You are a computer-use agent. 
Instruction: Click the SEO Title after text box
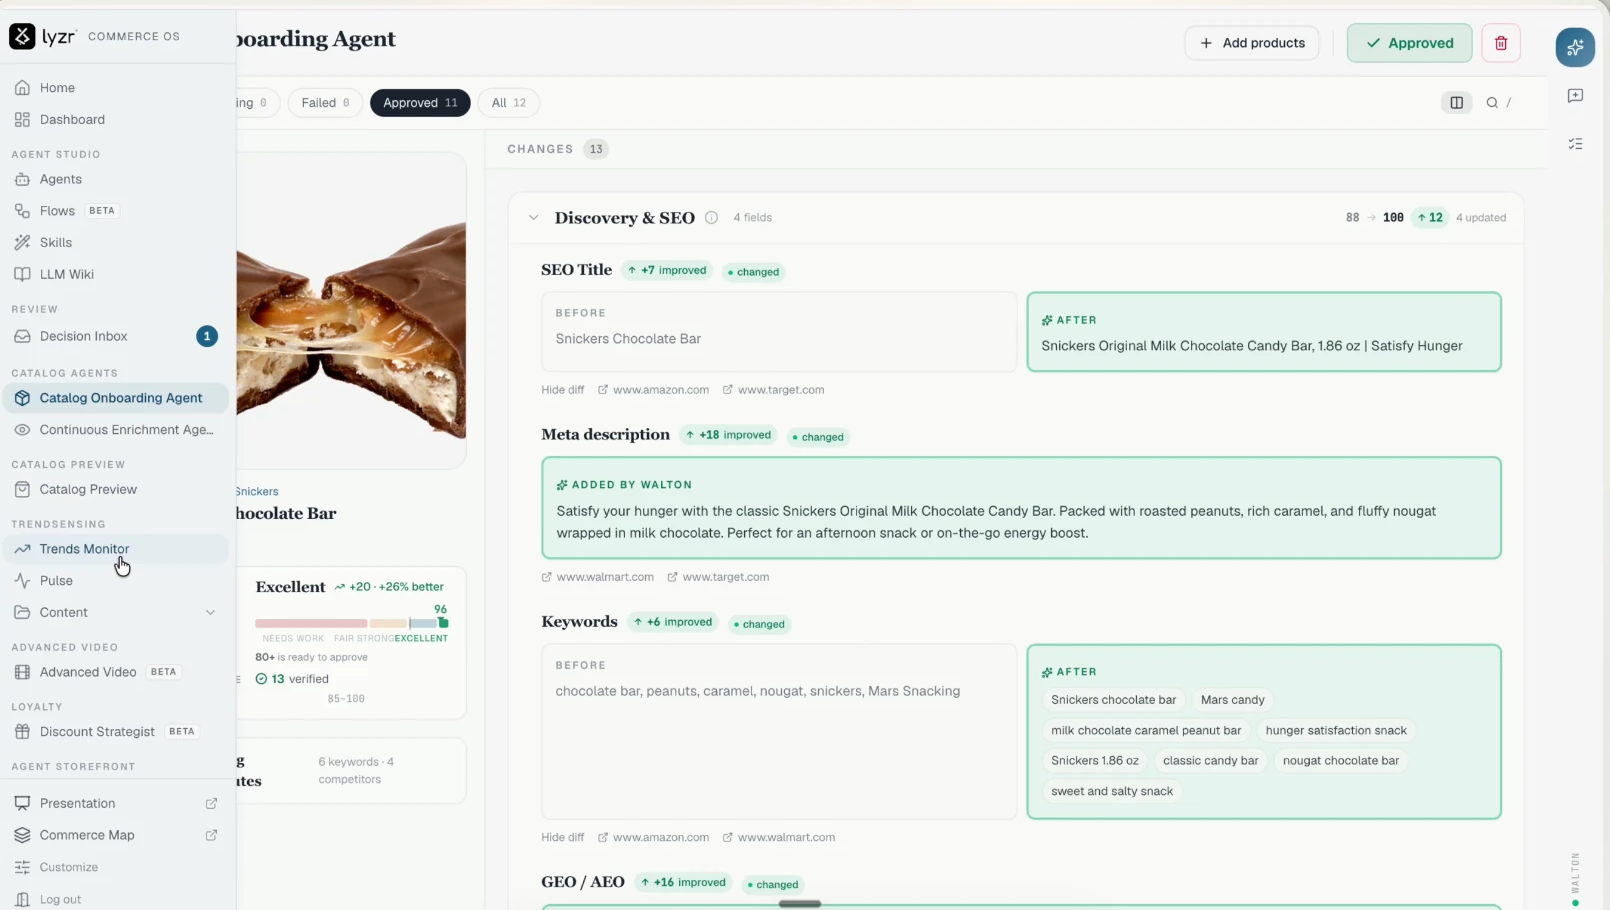[1264, 332]
